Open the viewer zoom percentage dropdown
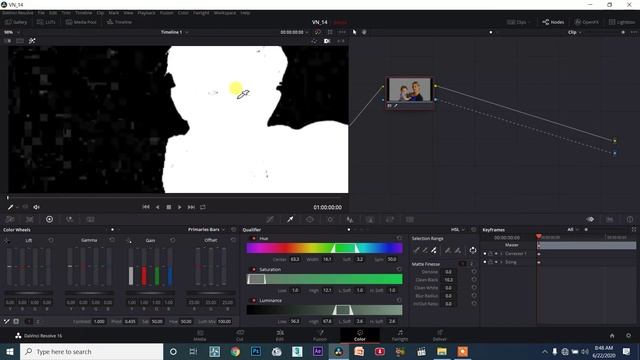The width and height of the screenshot is (640, 360). point(11,32)
